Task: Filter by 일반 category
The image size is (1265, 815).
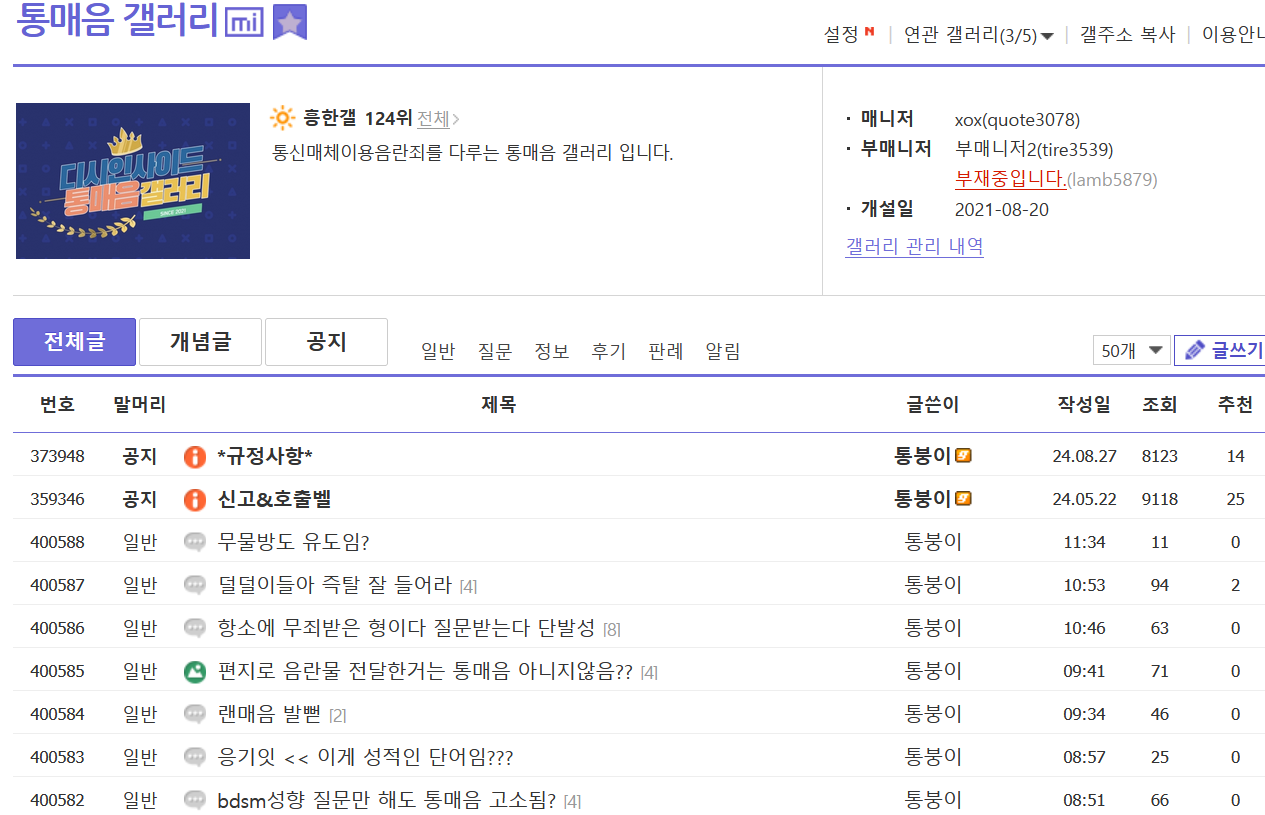Action: [438, 351]
